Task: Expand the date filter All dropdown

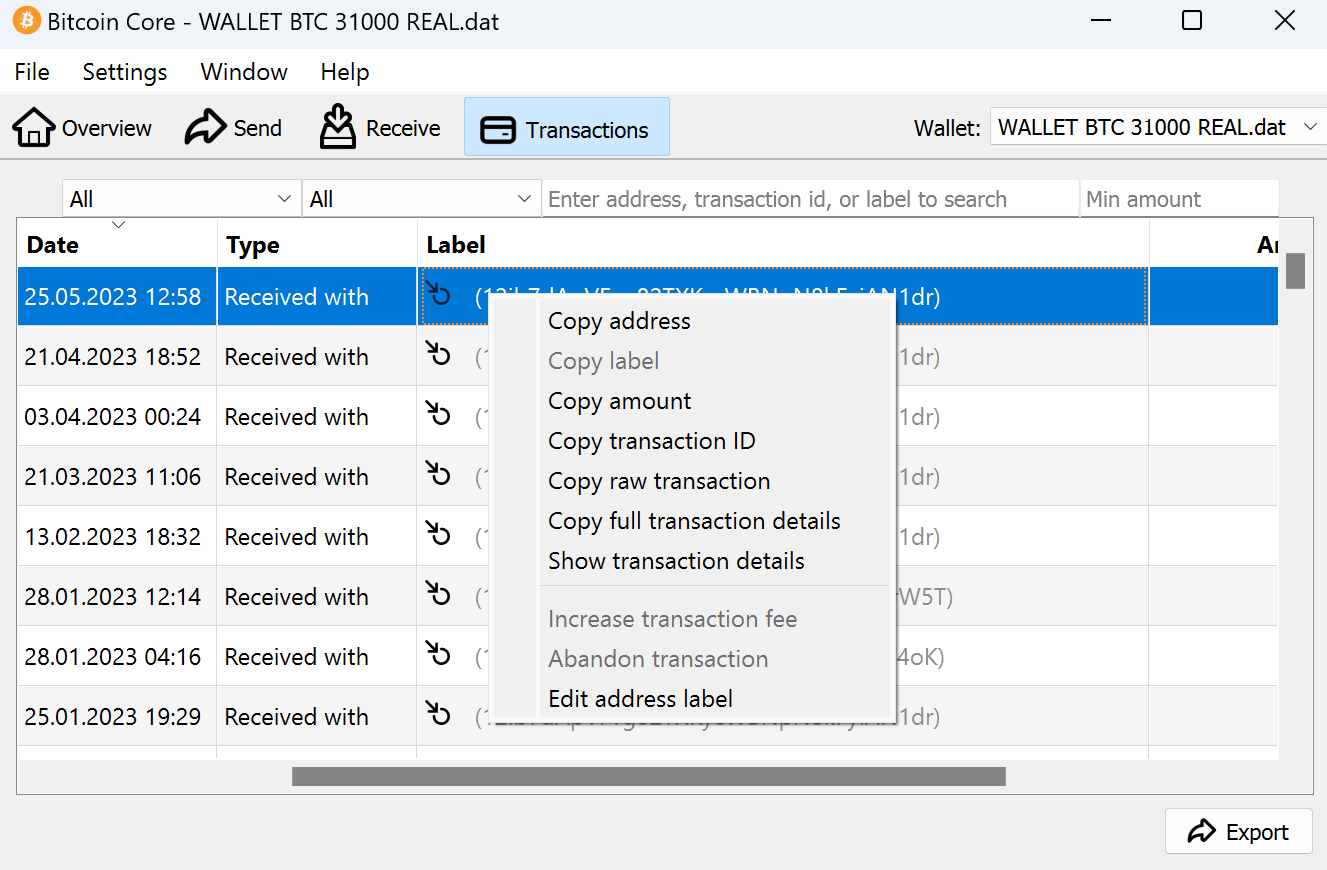Action: 181,199
